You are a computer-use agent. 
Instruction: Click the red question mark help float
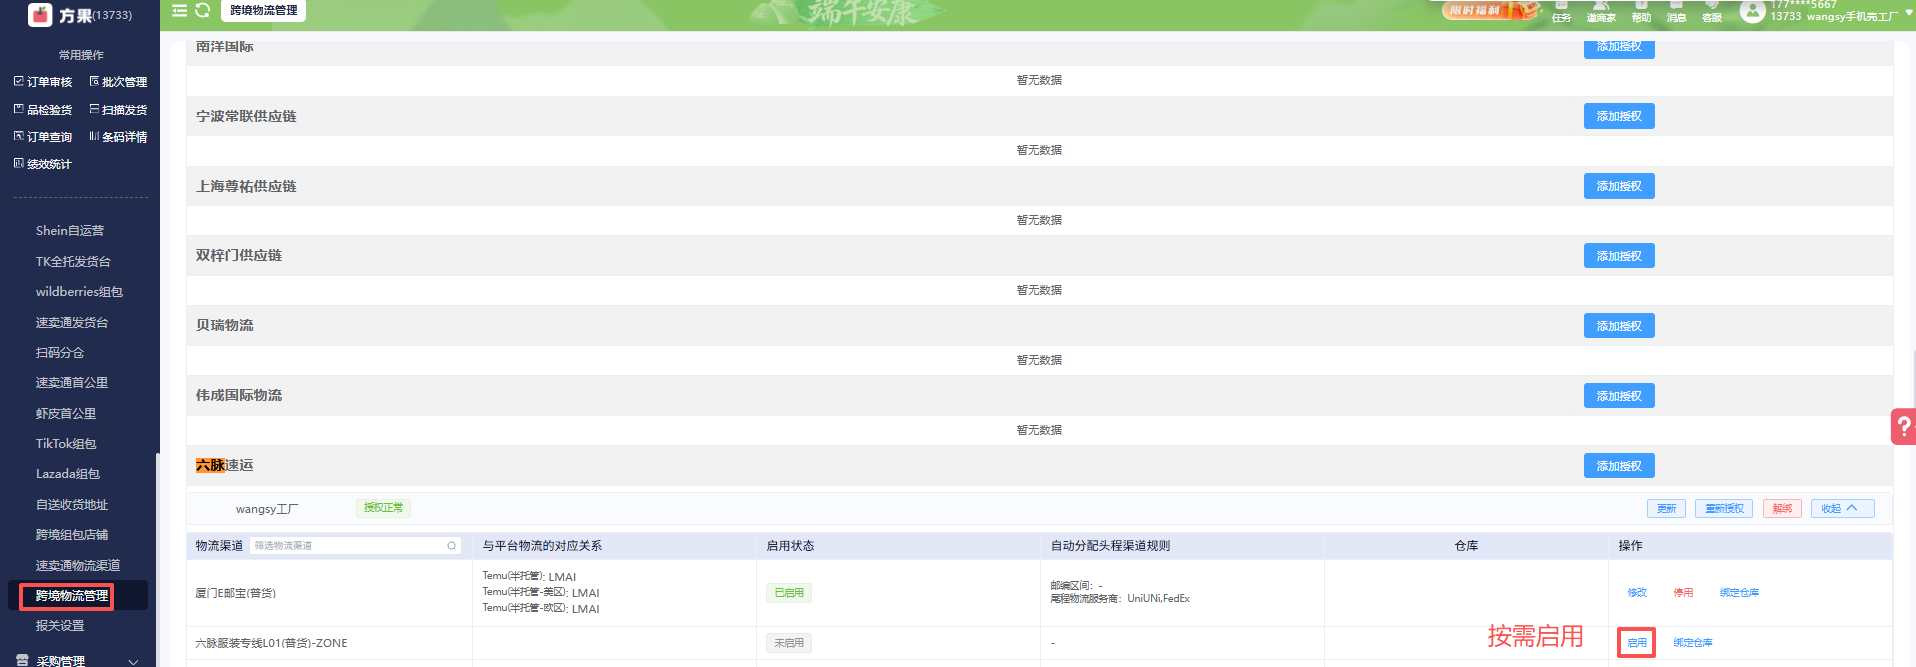click(x=1903, y=426)
